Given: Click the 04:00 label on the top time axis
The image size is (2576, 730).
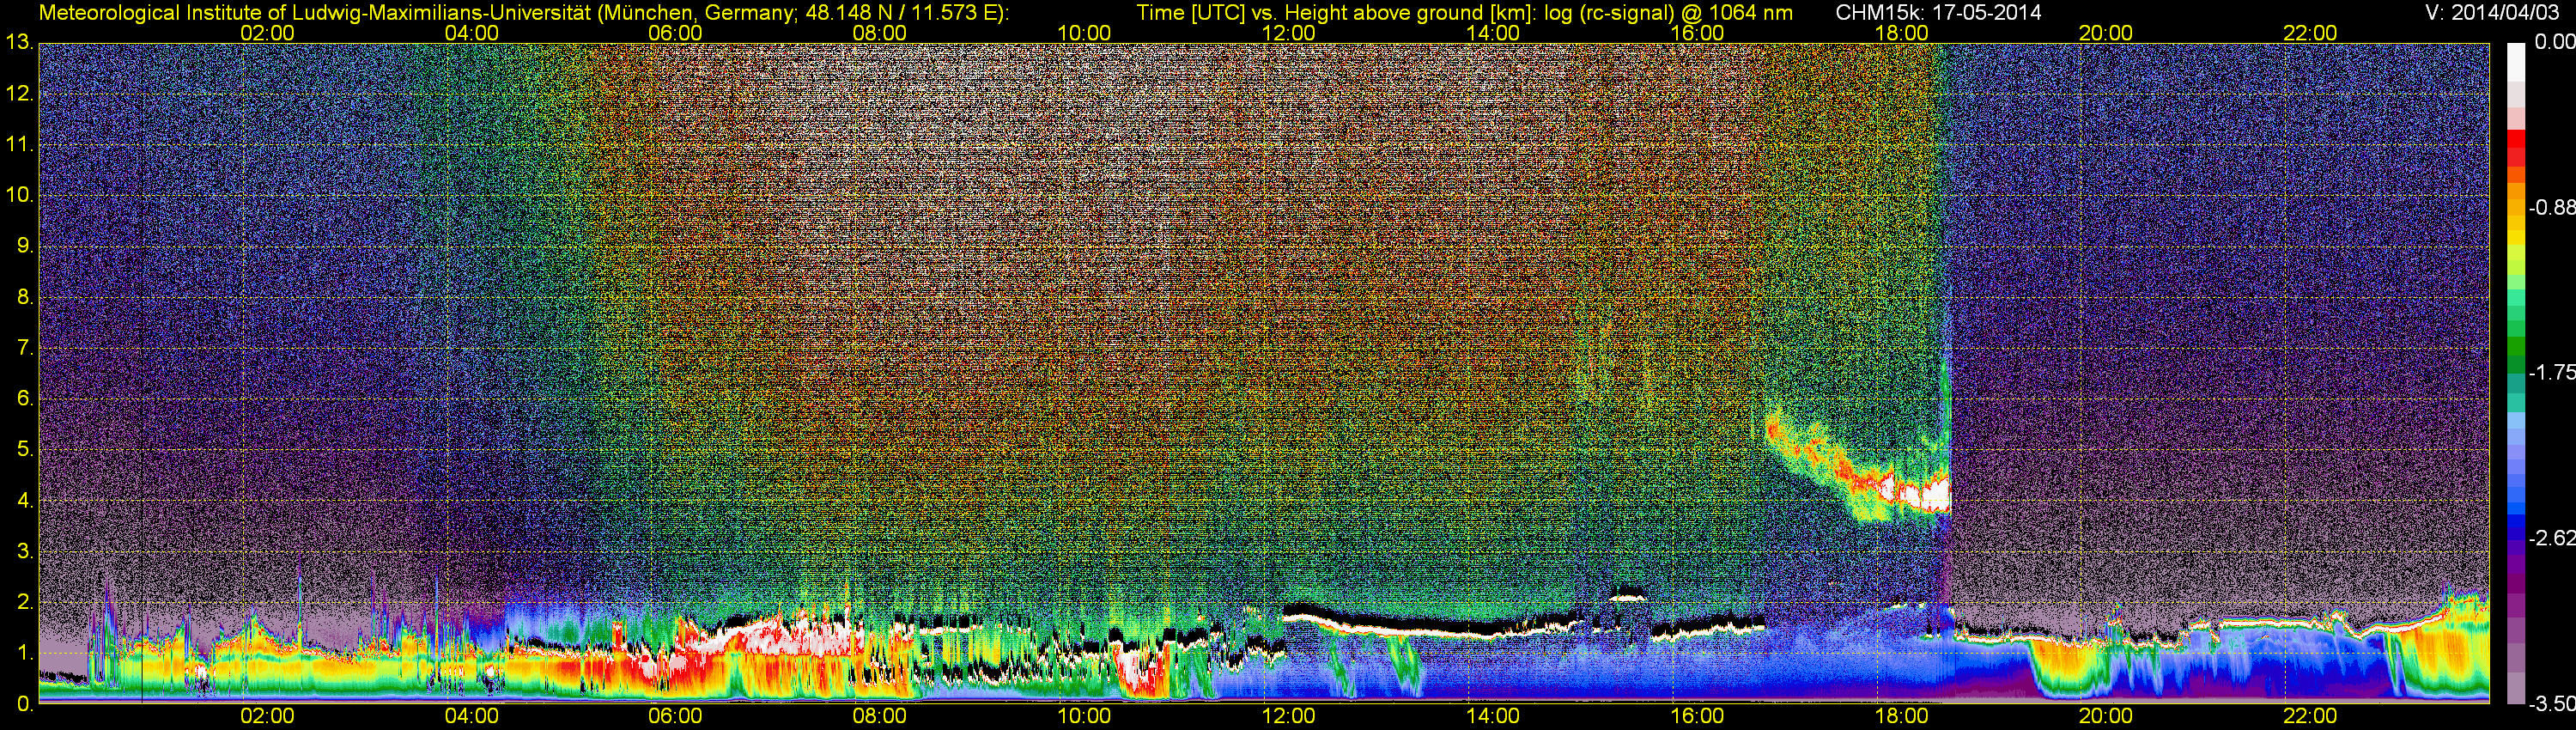Looking at the screenshot, I should click(471, 32).
